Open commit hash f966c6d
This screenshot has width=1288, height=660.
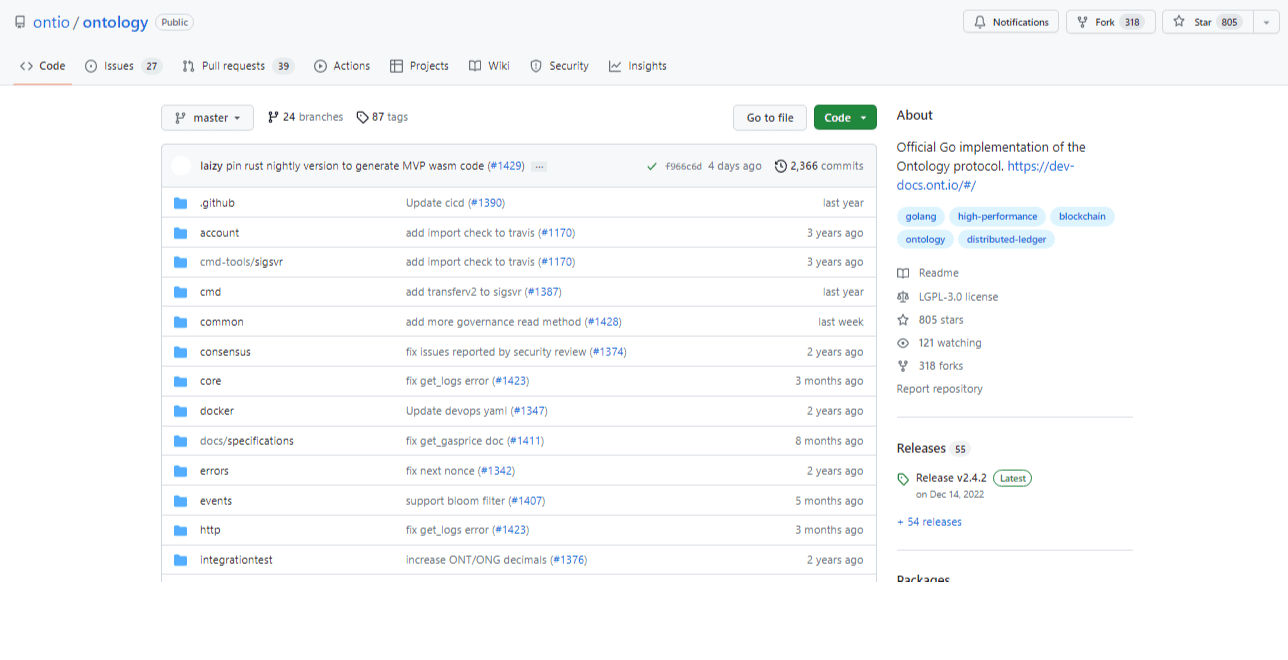tap(684, 166)
